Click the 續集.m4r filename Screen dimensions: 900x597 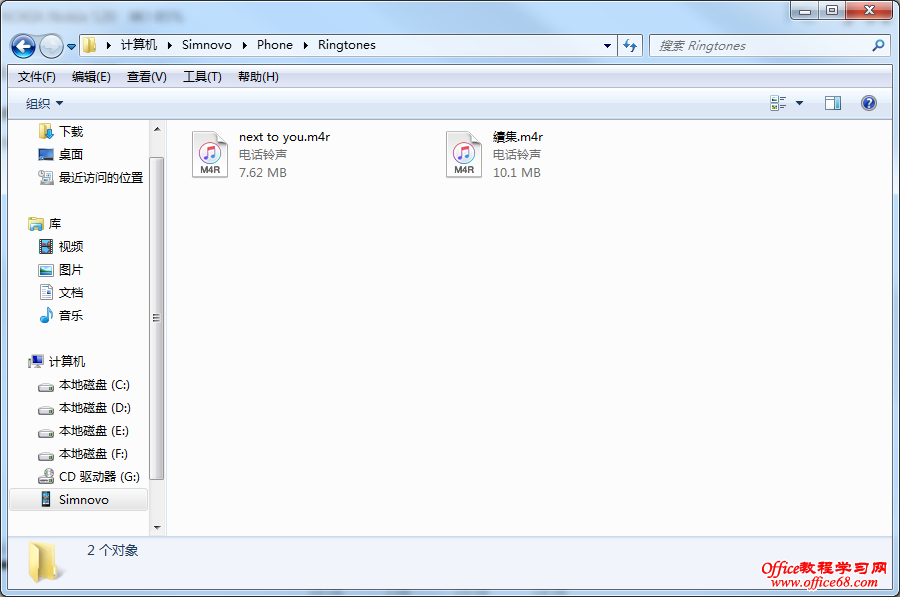518,137
